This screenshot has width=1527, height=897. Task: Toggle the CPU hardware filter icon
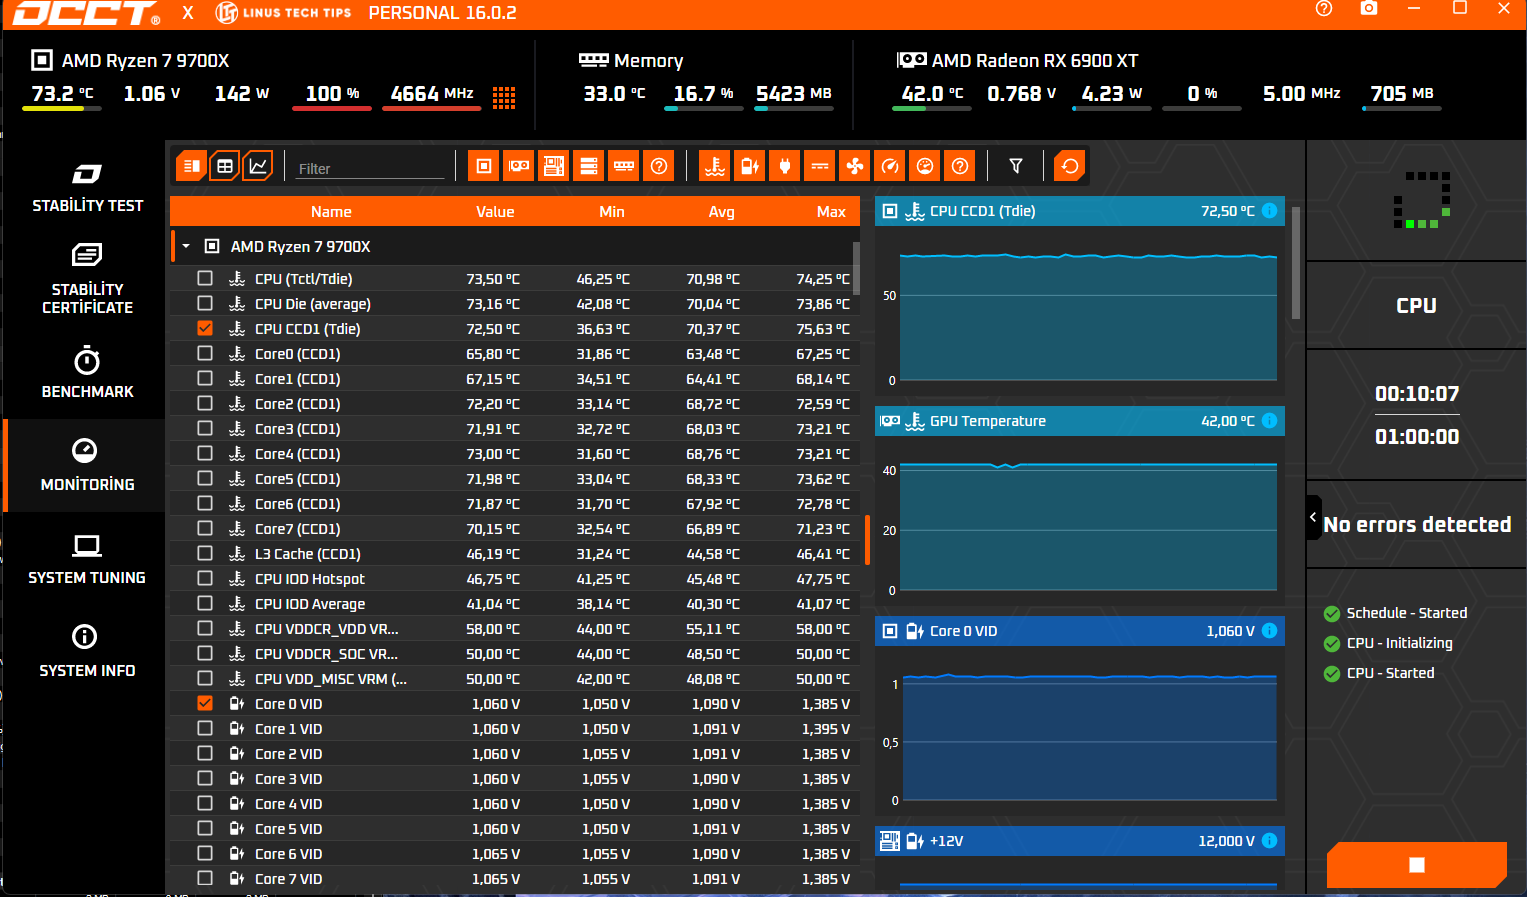[x=484, y=166]
